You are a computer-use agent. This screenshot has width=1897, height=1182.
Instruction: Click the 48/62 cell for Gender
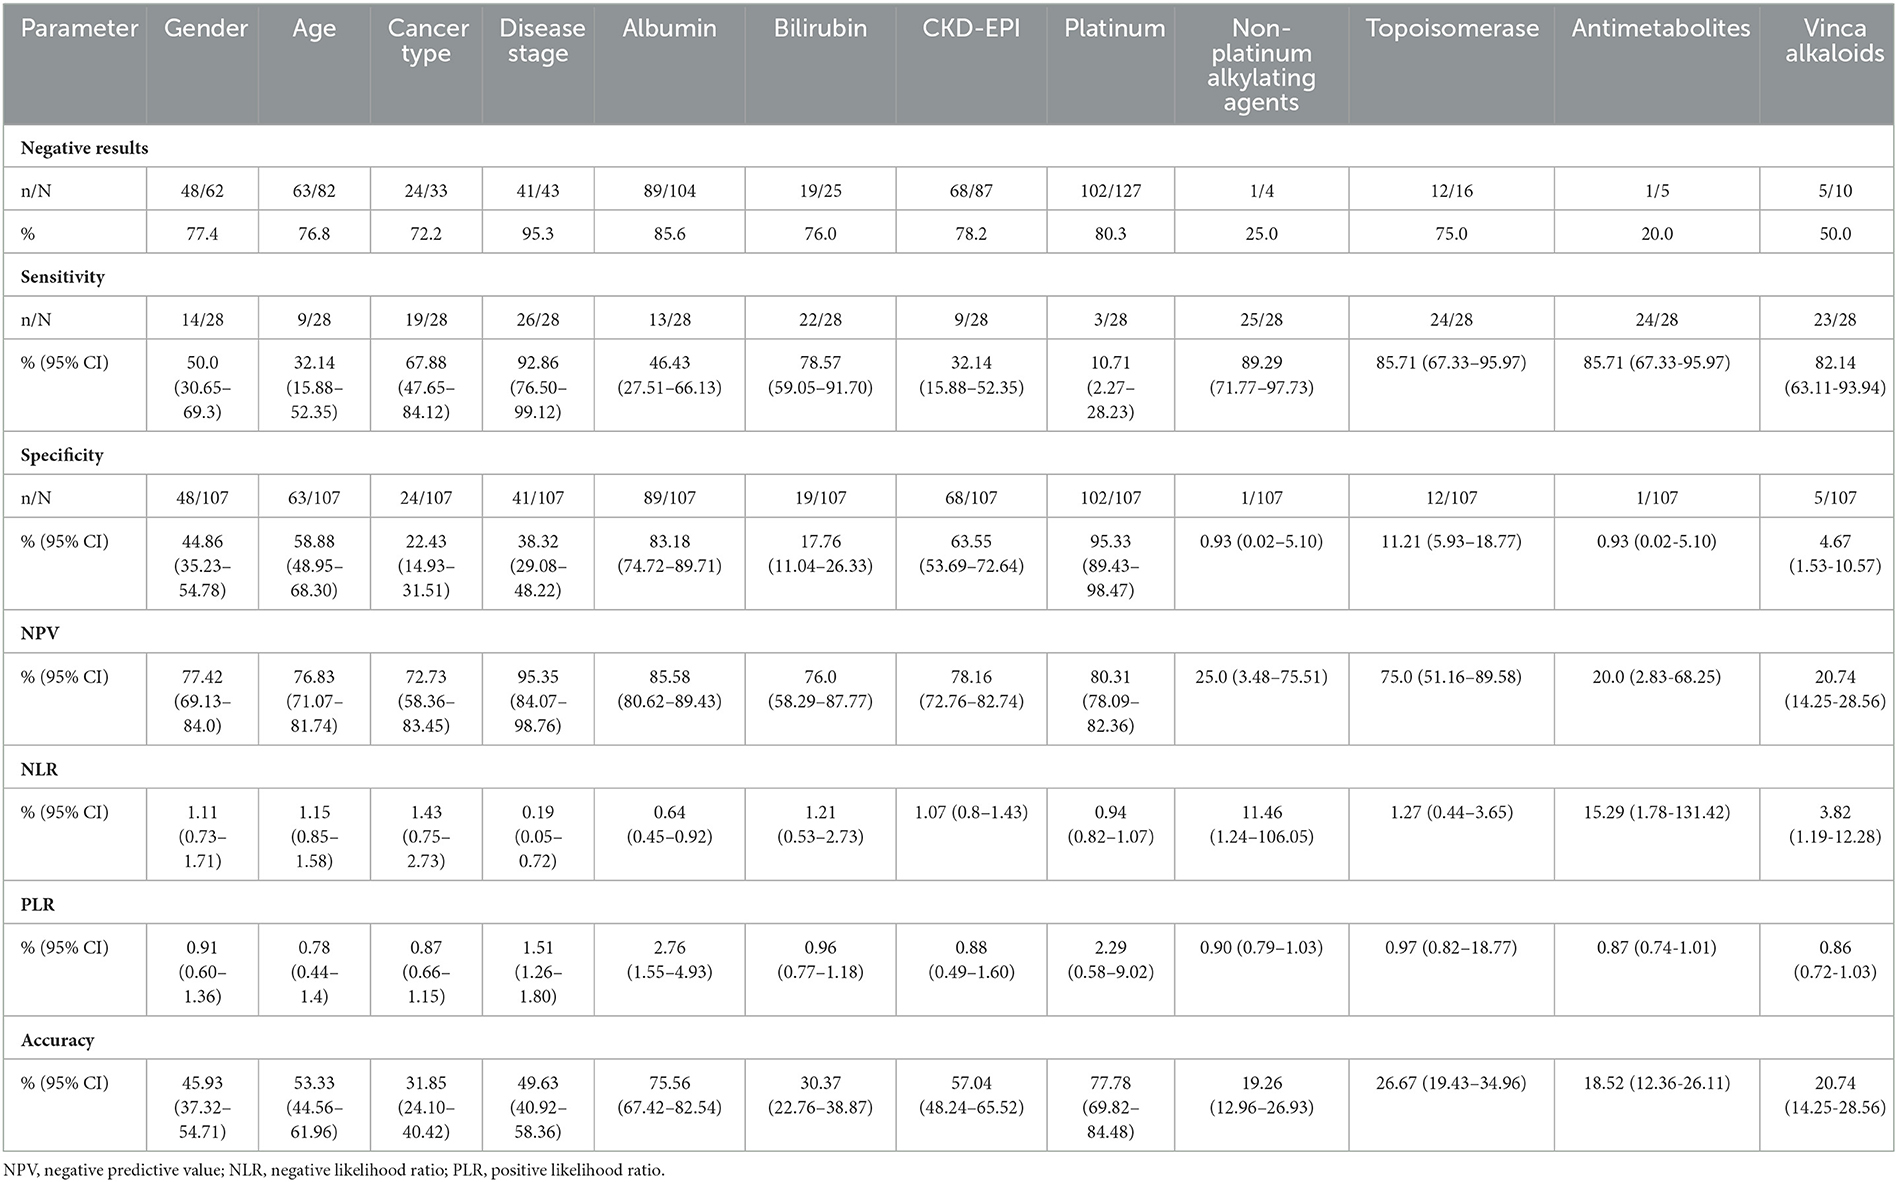pos(202,191)
